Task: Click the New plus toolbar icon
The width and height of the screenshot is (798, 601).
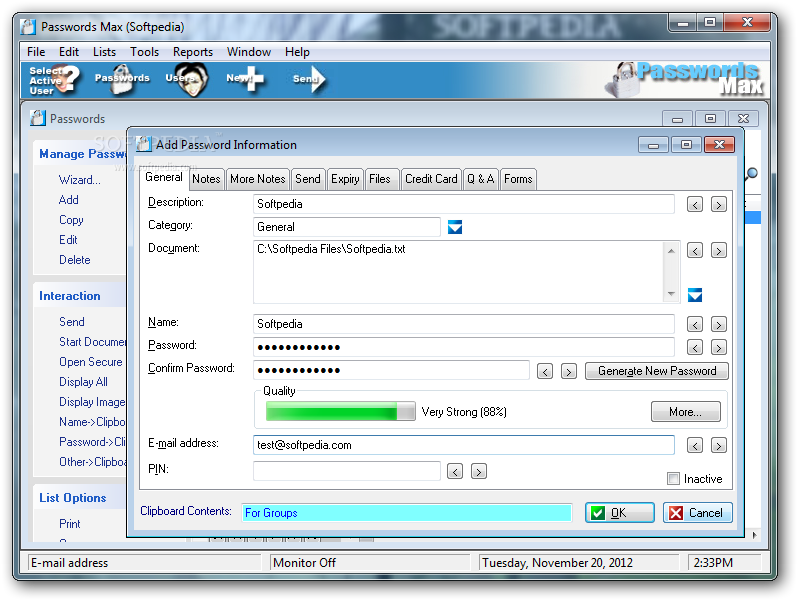Action: 246,79
